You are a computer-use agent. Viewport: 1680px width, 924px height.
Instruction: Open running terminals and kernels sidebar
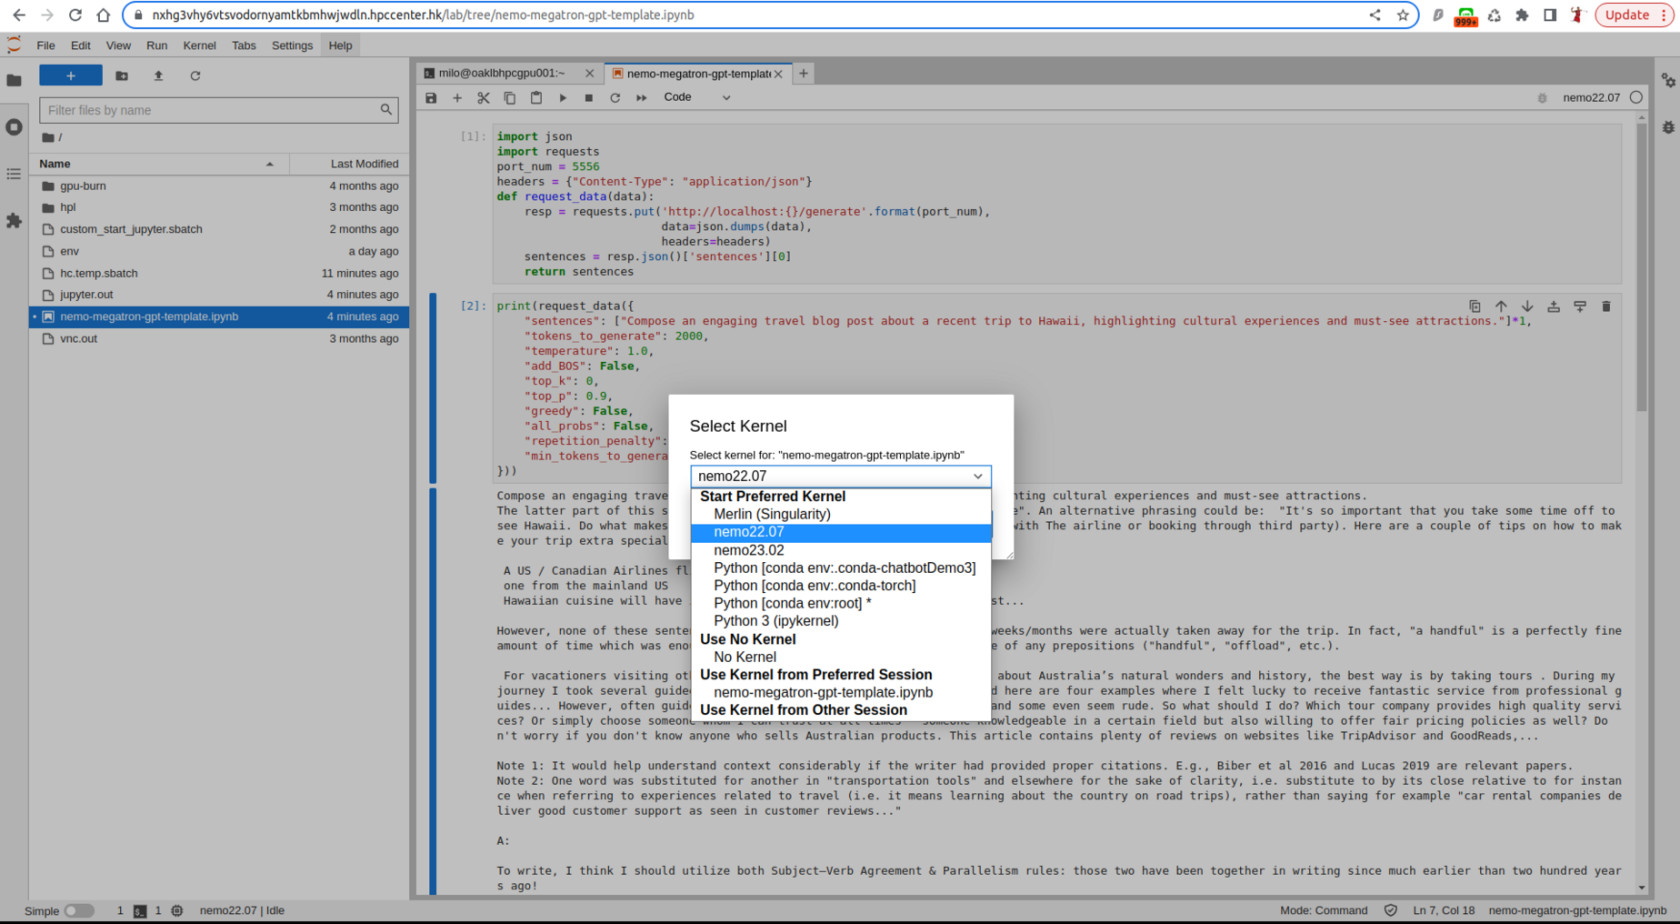click(x=14, y=127)
